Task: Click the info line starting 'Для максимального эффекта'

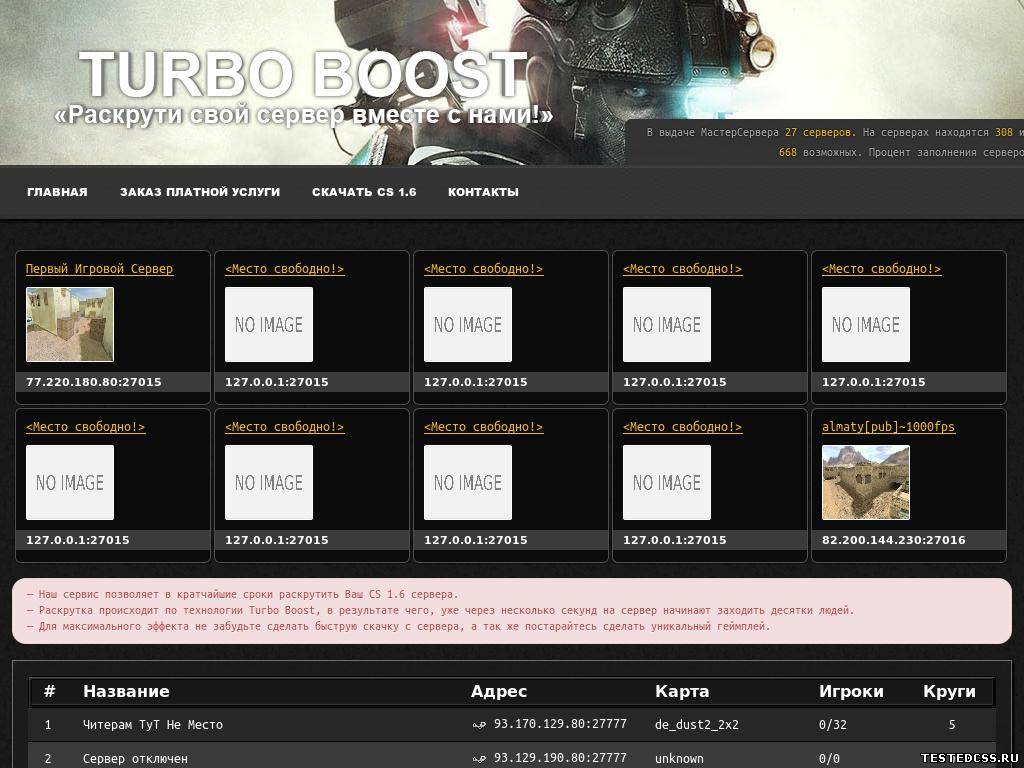Action: (398, 626)
